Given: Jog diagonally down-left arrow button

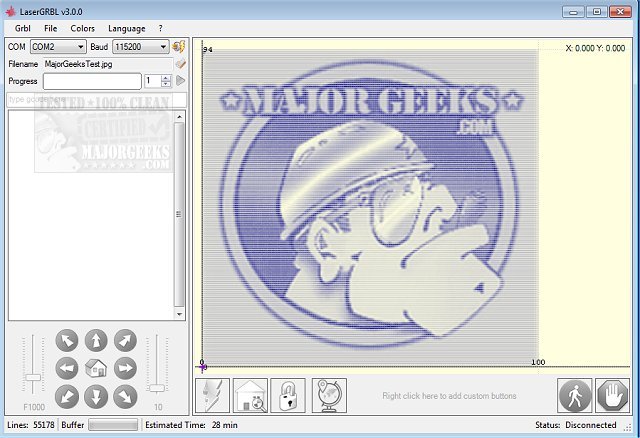Looking at the screenshot, I should click(x=67, y=396).
